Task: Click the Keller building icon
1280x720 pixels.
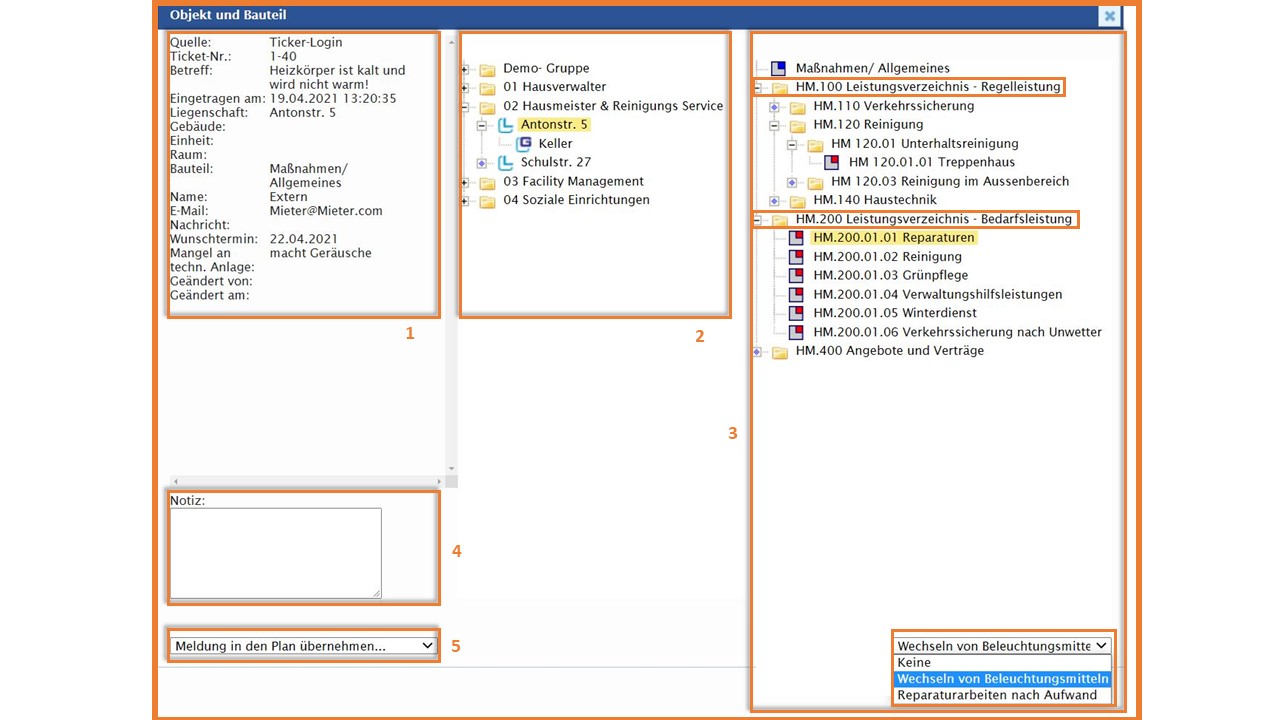Action: coord(524,144)
